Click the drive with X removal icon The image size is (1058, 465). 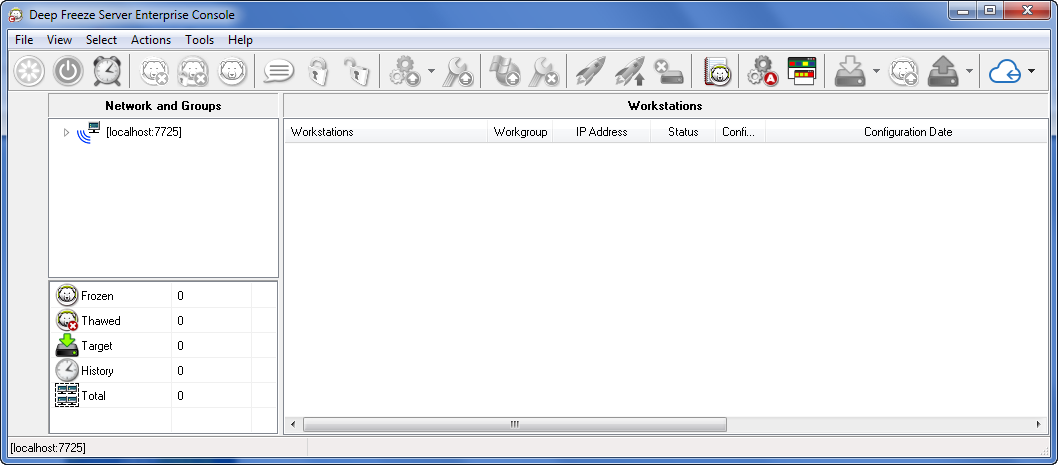pos(669,70)
